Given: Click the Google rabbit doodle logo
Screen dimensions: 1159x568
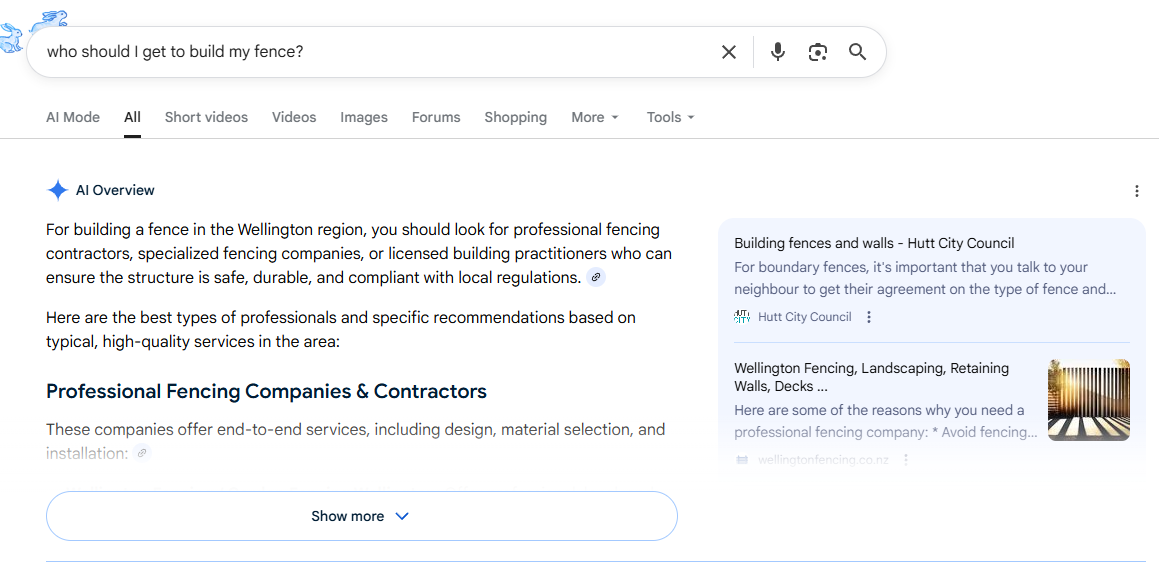Looking at the screenshot, I should (33, 30).
